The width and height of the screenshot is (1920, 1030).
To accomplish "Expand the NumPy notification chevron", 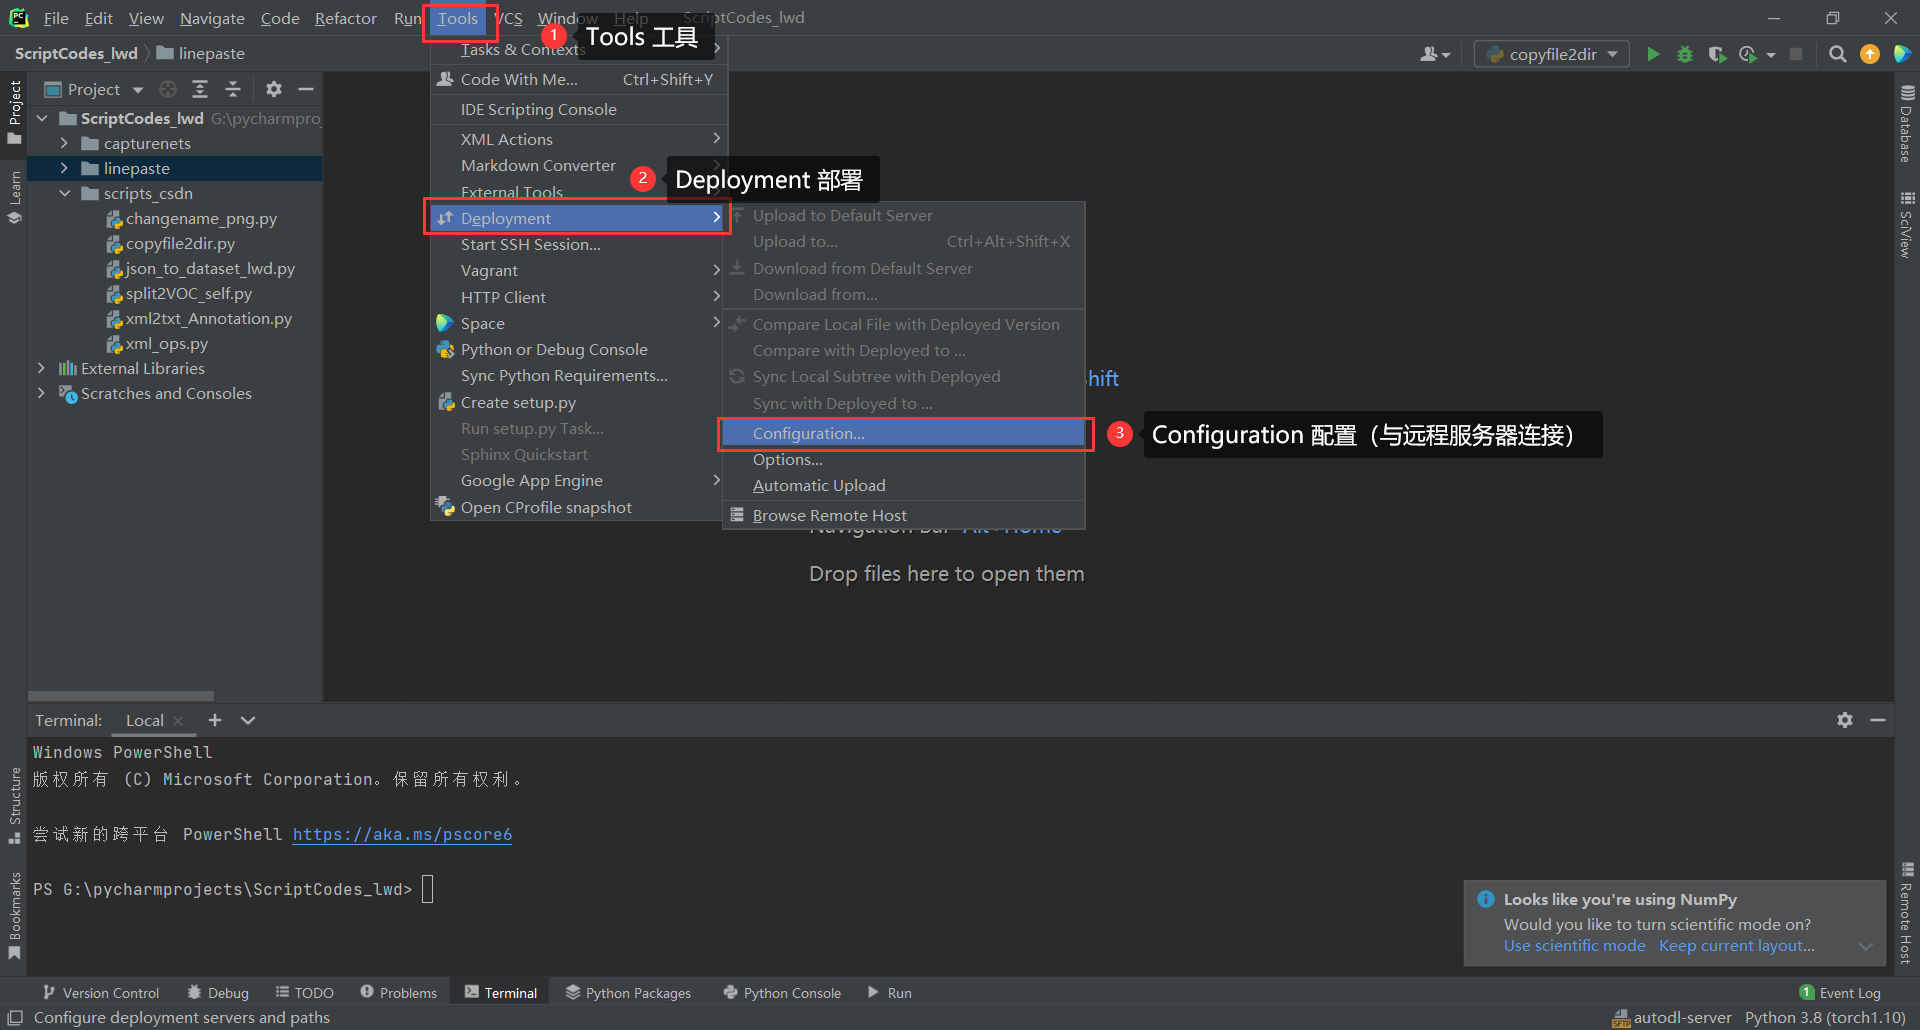I will 1865,946.
